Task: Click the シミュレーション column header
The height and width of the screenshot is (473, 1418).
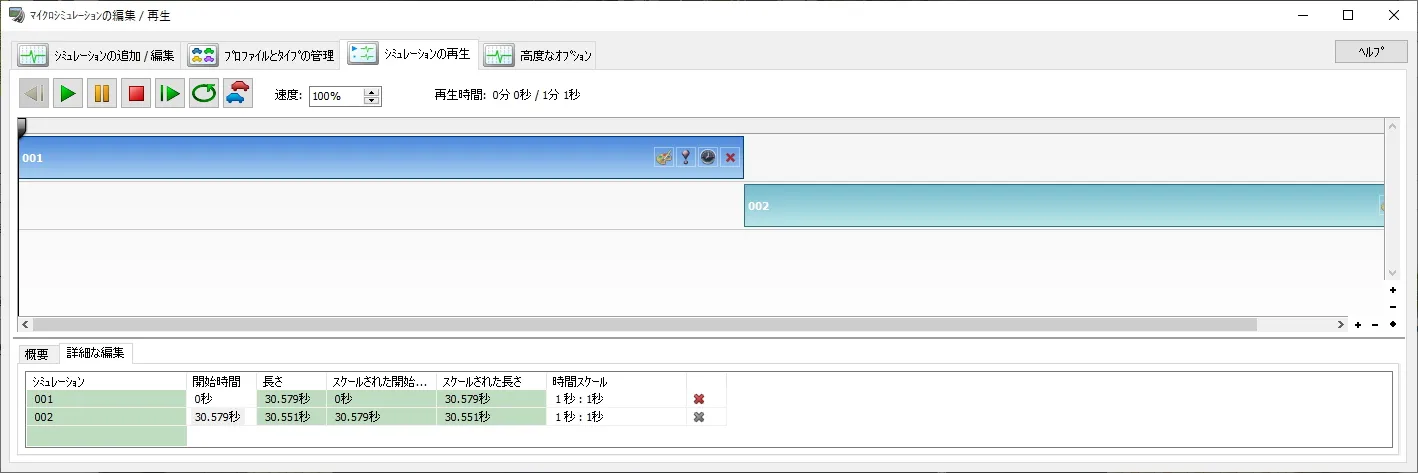Action: coord(107,381)
